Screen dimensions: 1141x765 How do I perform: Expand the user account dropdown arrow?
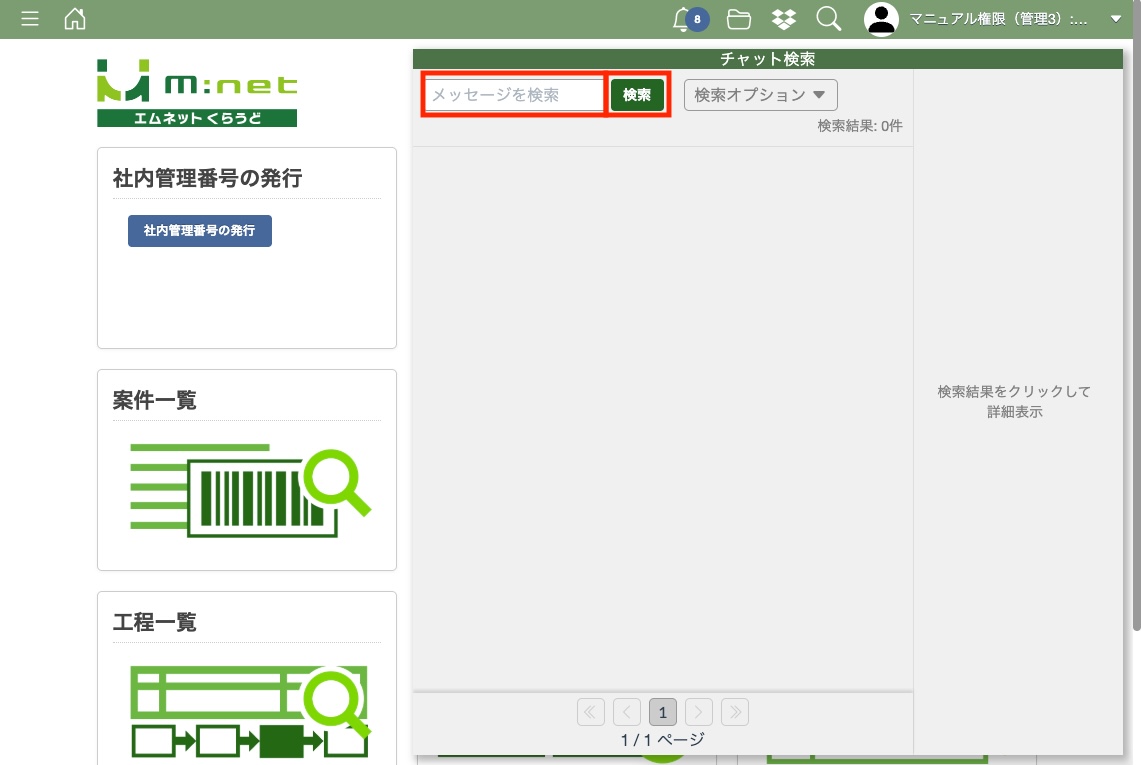click(x=1116, y=19)
